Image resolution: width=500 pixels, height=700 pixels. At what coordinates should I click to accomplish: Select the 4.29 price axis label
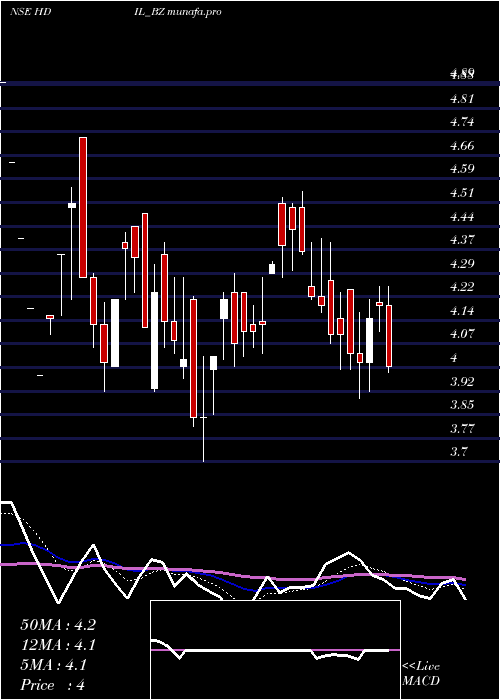coord(462,263)
